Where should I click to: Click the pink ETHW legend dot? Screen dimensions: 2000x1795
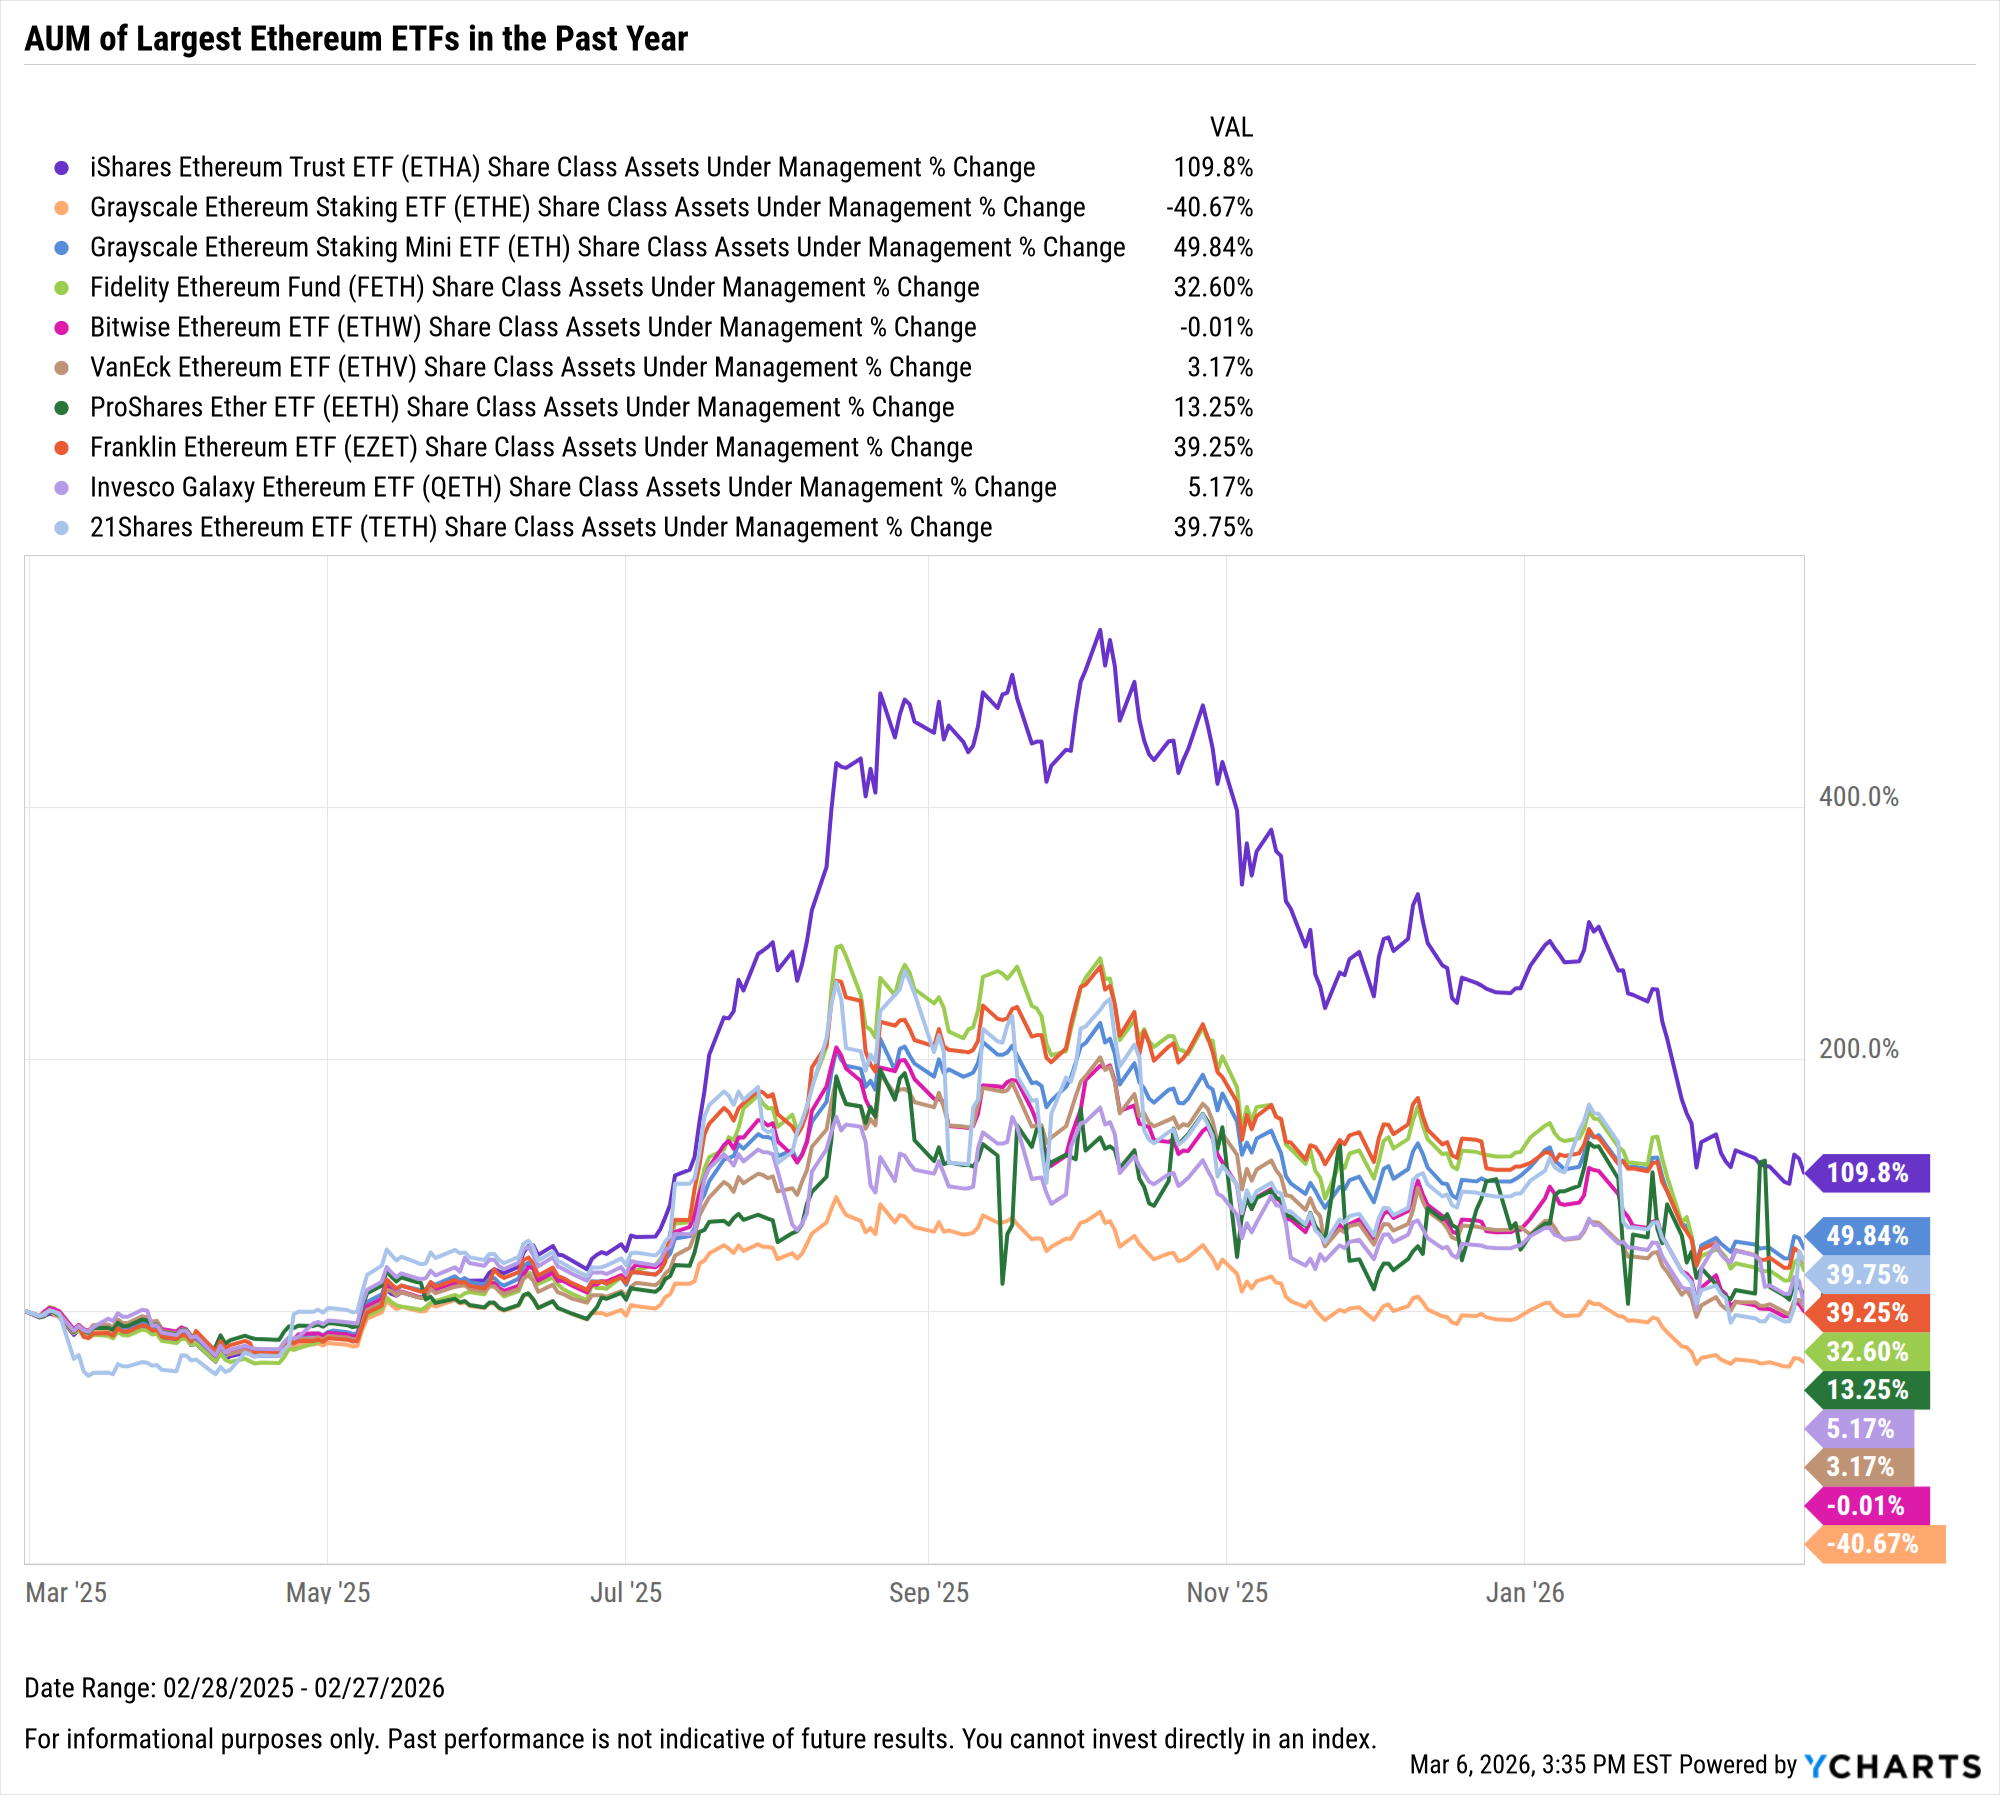pos(62,328)
